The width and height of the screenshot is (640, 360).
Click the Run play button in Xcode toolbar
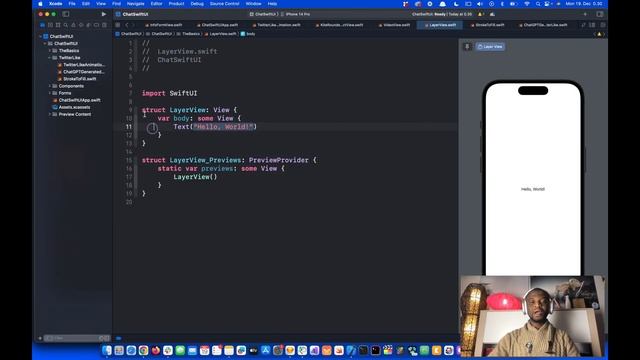[104, 14]
